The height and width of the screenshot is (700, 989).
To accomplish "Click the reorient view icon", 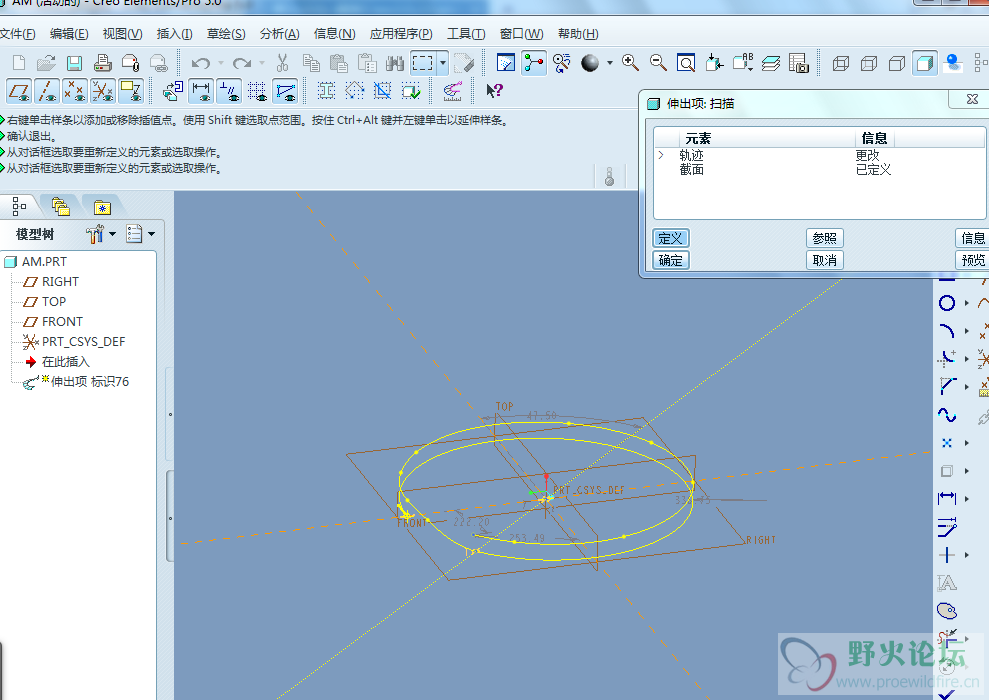I will pos(561,63).
